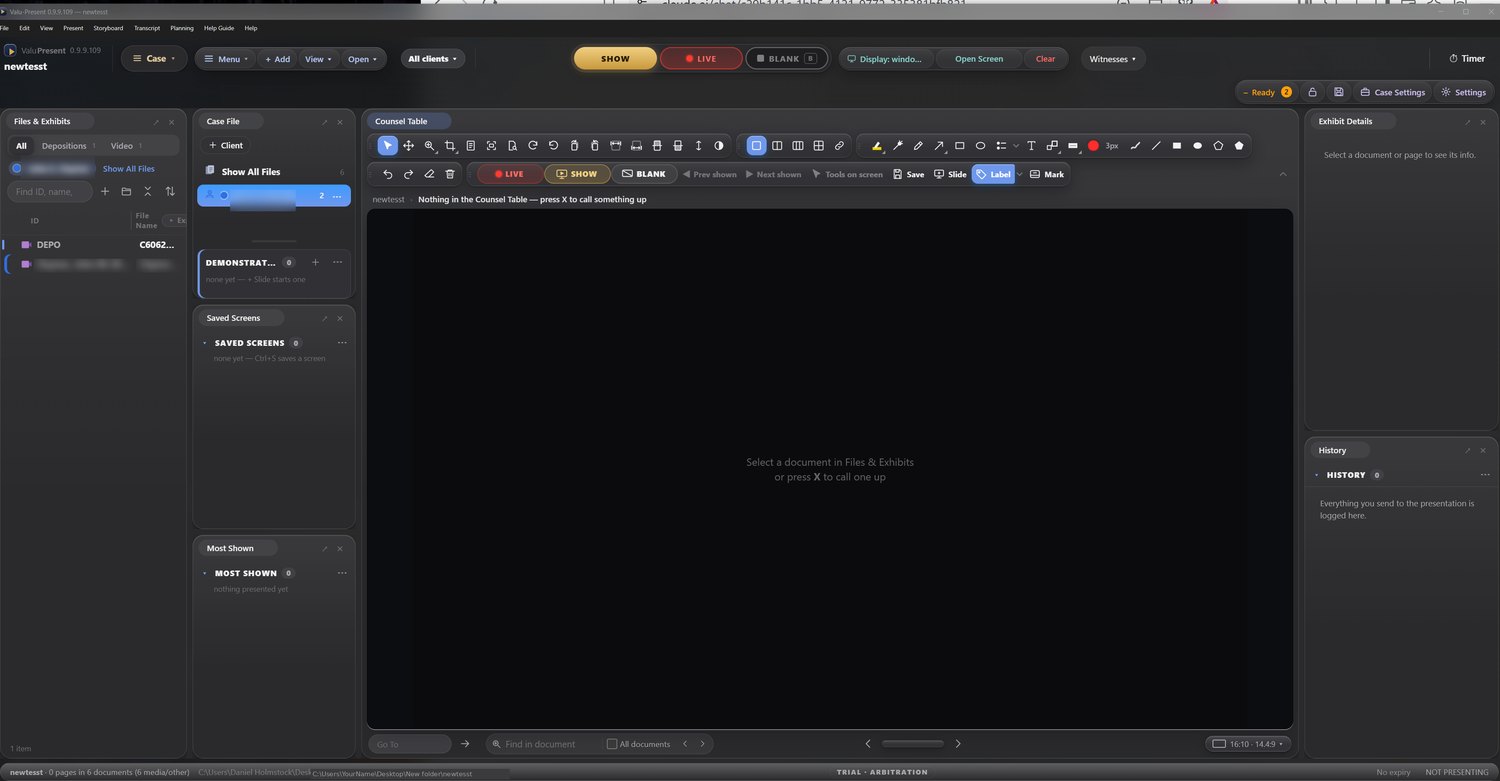The image size is (1500, 781).
Task: Click the link chain icon beside layout buttons
Action: click(839, 146)
